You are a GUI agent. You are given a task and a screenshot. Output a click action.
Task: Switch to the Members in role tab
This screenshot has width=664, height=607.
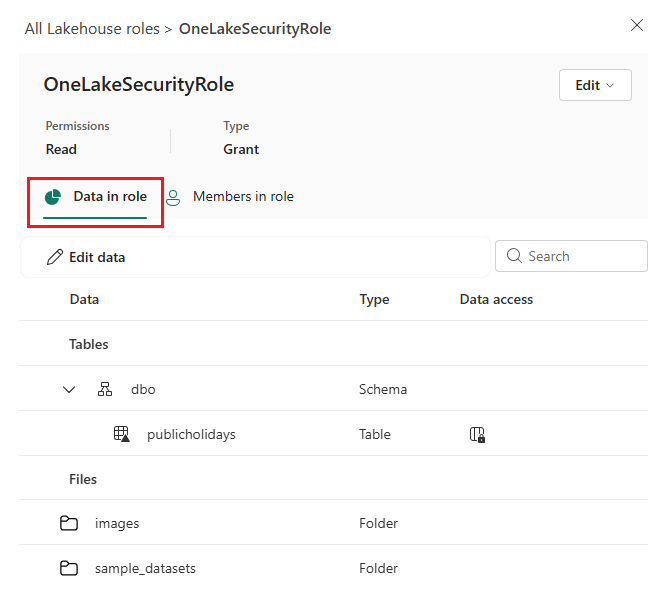pos(229,197)
